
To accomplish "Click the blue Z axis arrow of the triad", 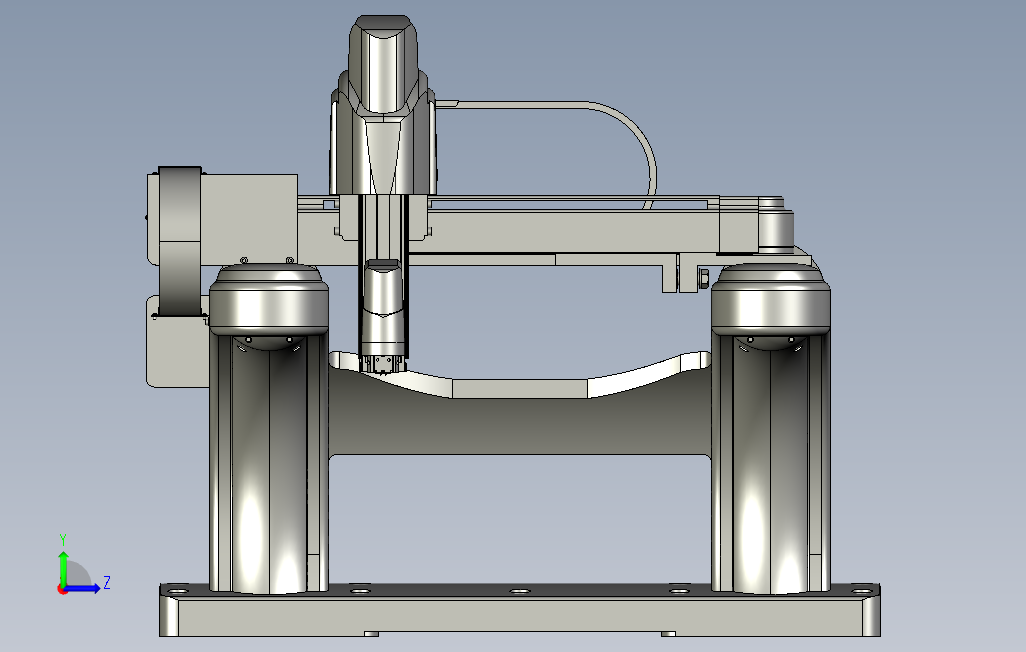I will [x=83, y=589].
